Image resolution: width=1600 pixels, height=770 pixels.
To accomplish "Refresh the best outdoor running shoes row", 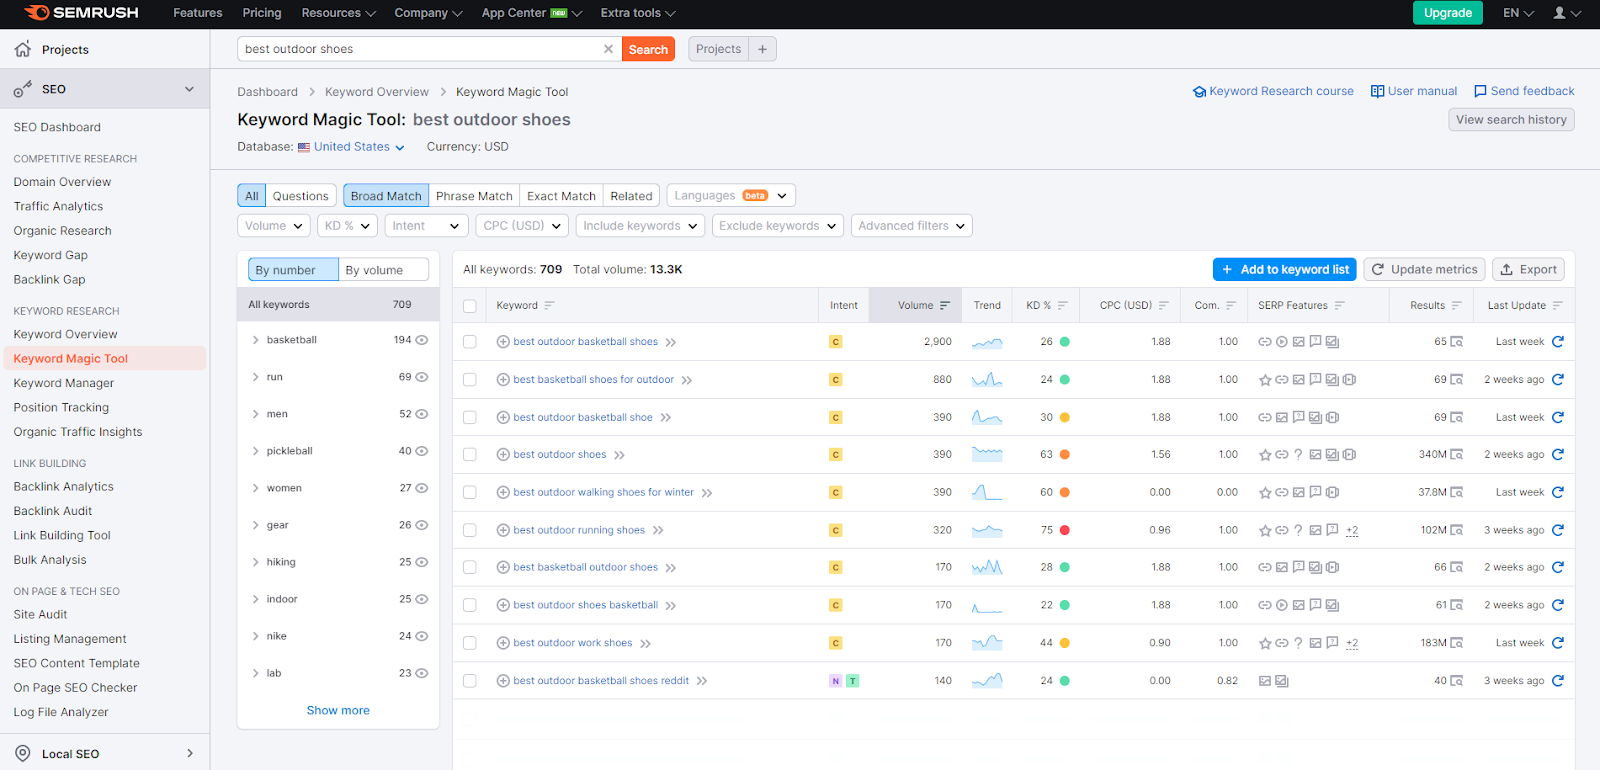I will pos(1557,530).
